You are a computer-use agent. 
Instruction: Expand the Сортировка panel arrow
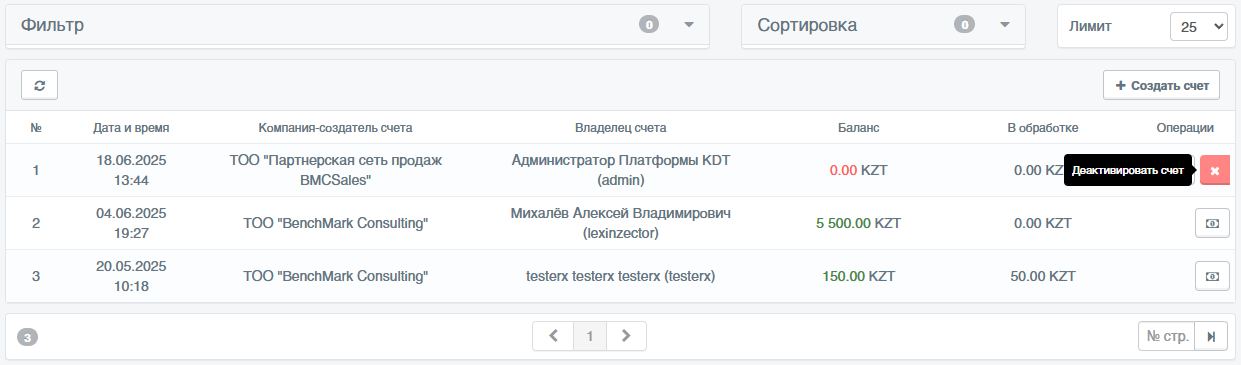1004,25
